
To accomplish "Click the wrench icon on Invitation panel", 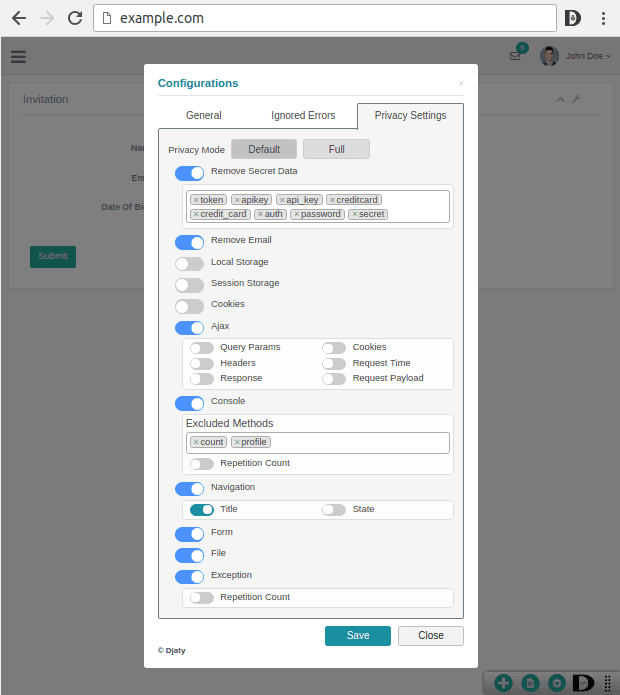I will click(576, 99).
